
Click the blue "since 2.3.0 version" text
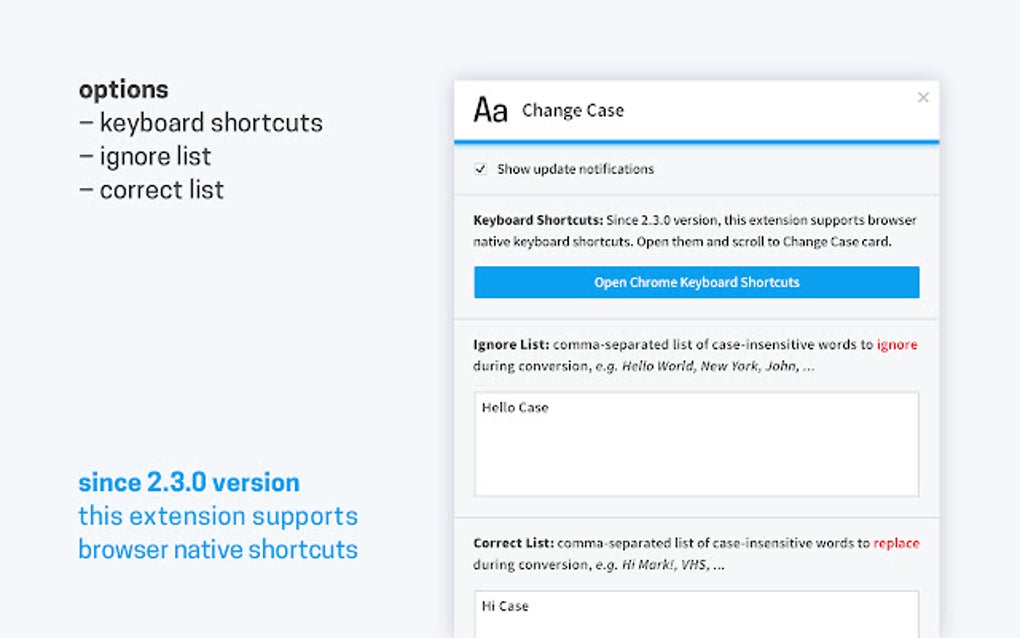pos(189,482)
